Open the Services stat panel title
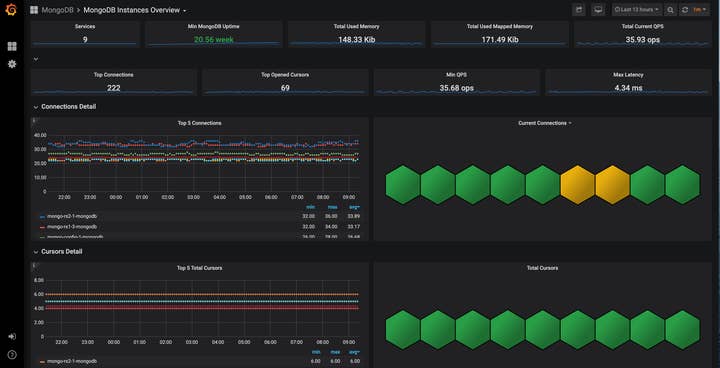The width and height of the screenshot is (720, 368). (x=85, y=27)
